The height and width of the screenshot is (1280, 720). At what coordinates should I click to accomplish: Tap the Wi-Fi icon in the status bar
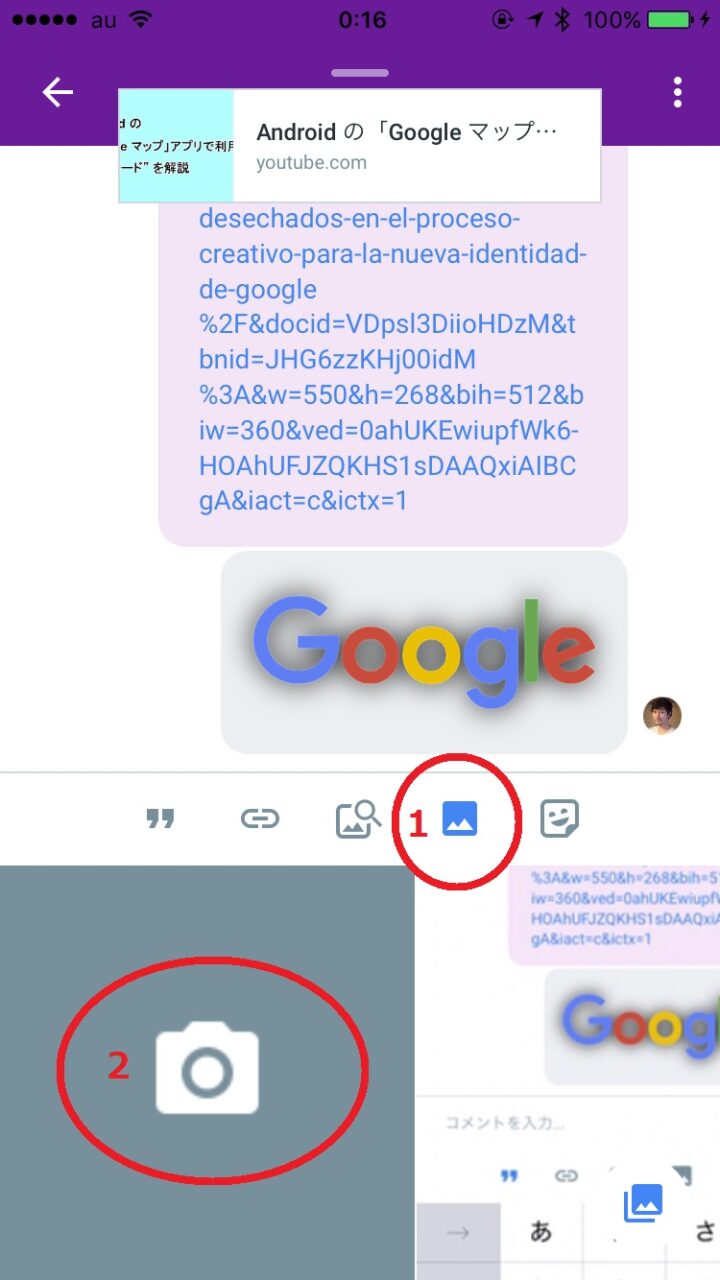point(141,19)
